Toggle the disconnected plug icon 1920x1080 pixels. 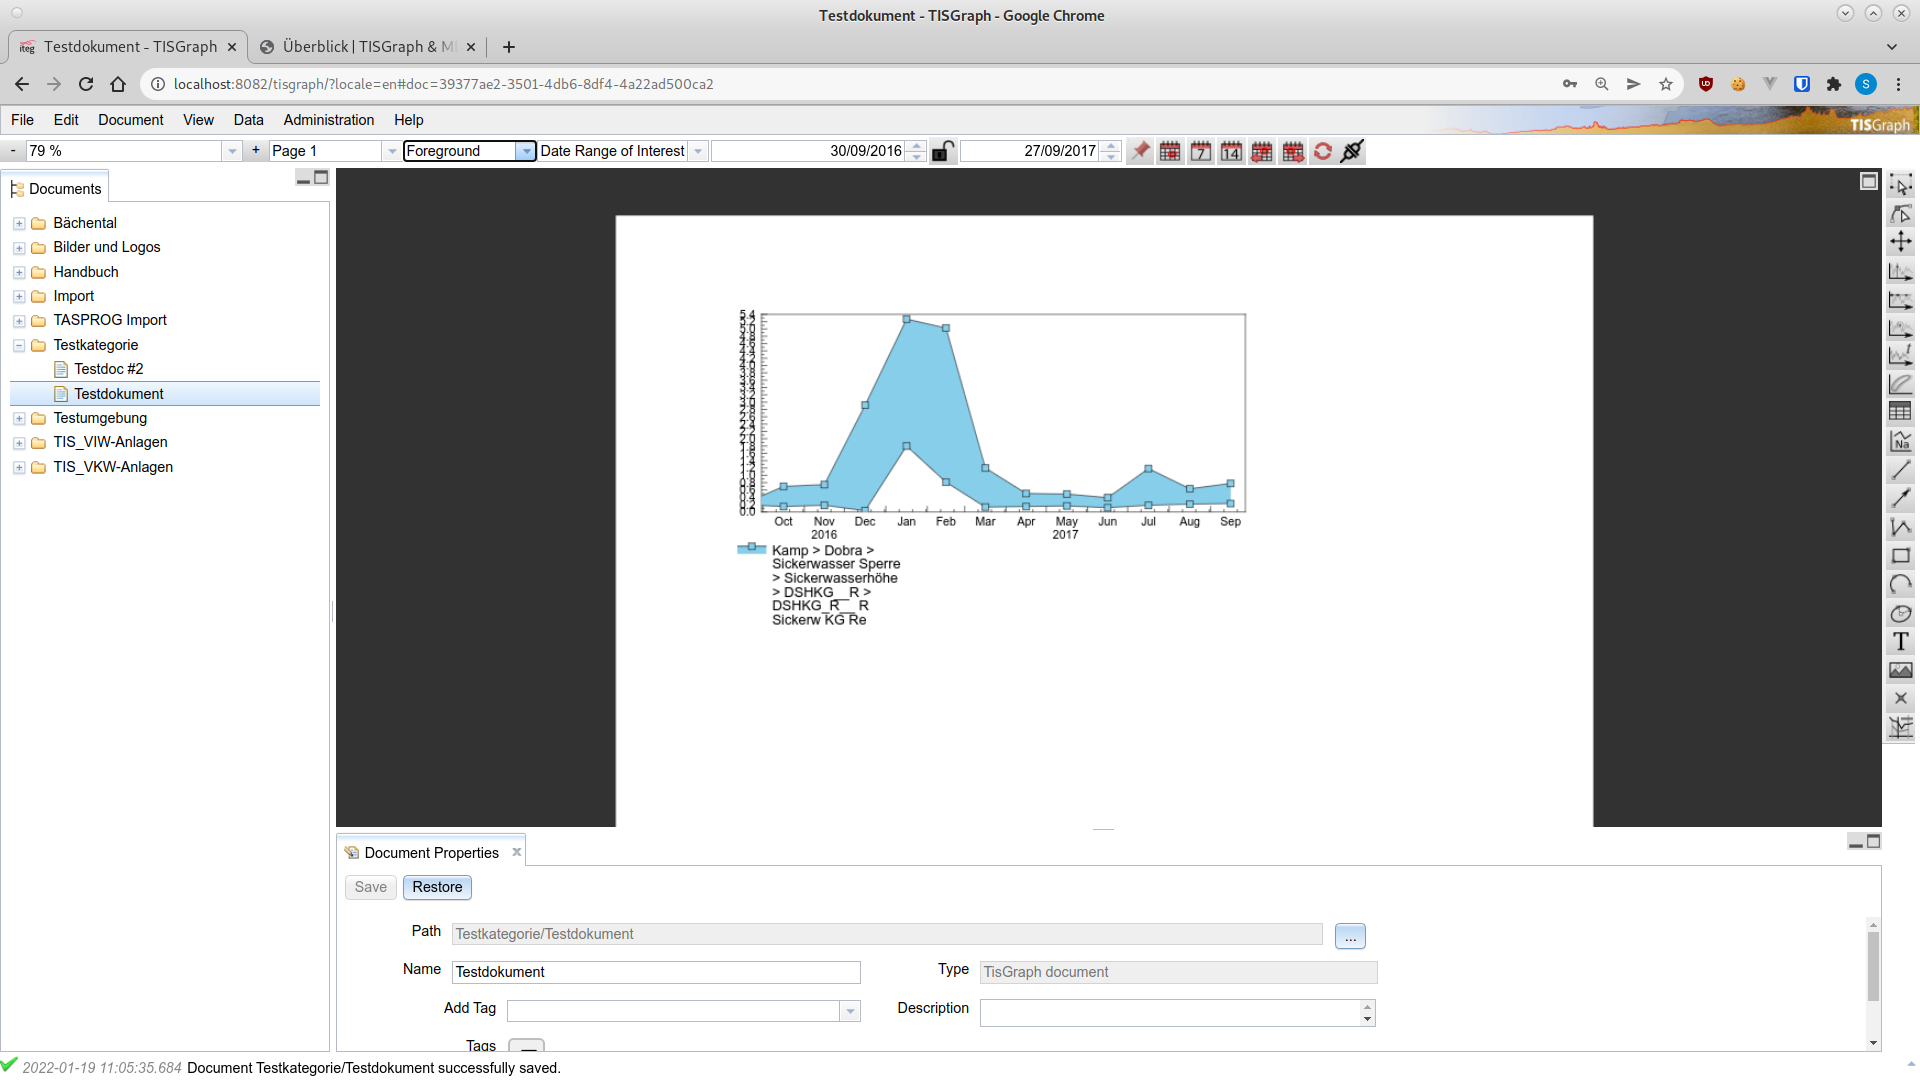1352,151
